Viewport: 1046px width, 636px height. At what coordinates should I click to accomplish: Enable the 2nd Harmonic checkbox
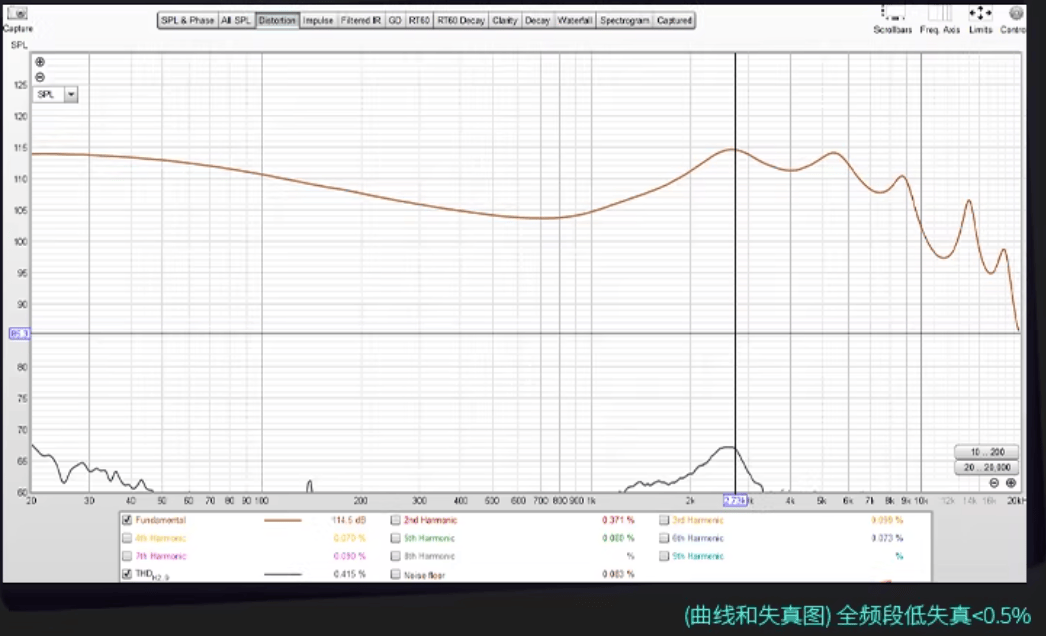tap(396, 520)
